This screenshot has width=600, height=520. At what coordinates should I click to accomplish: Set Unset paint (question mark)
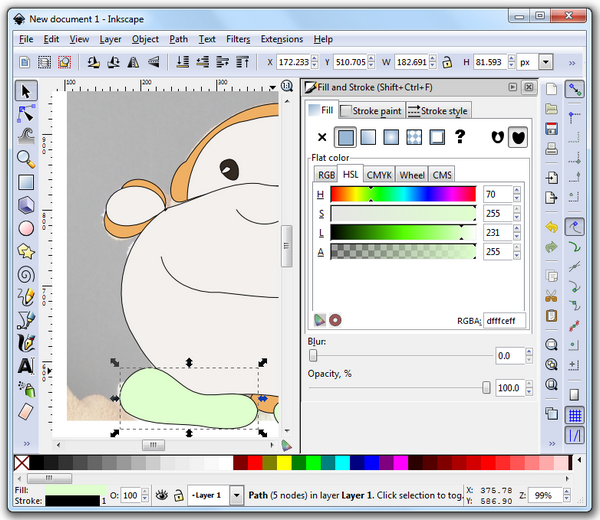point(460,137)
